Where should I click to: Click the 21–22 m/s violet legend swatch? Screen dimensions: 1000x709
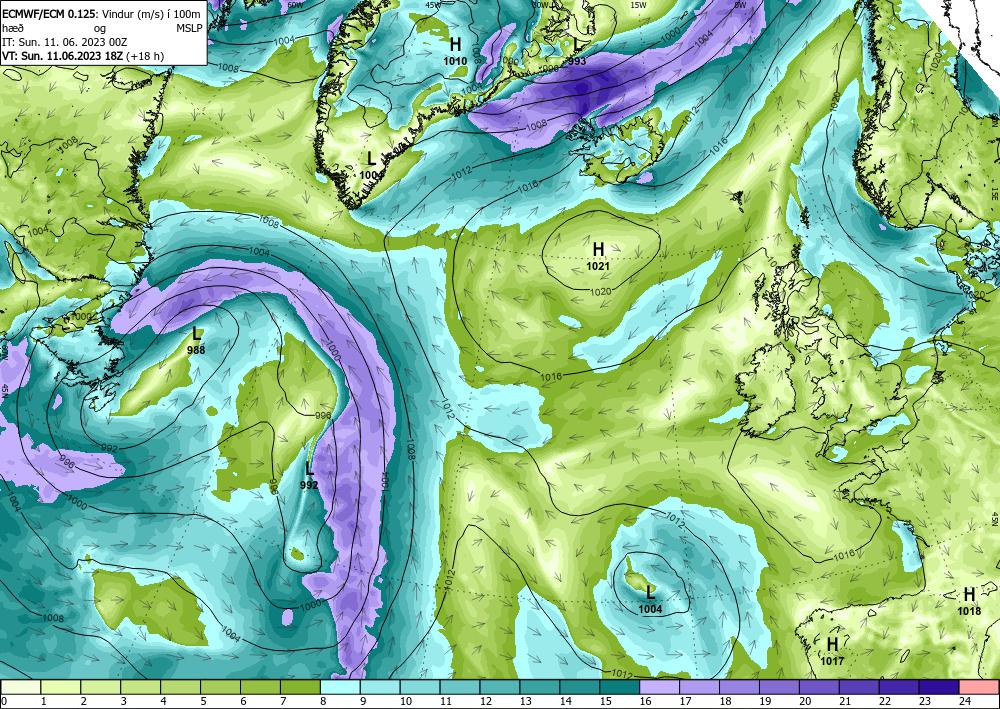[859, 687]
